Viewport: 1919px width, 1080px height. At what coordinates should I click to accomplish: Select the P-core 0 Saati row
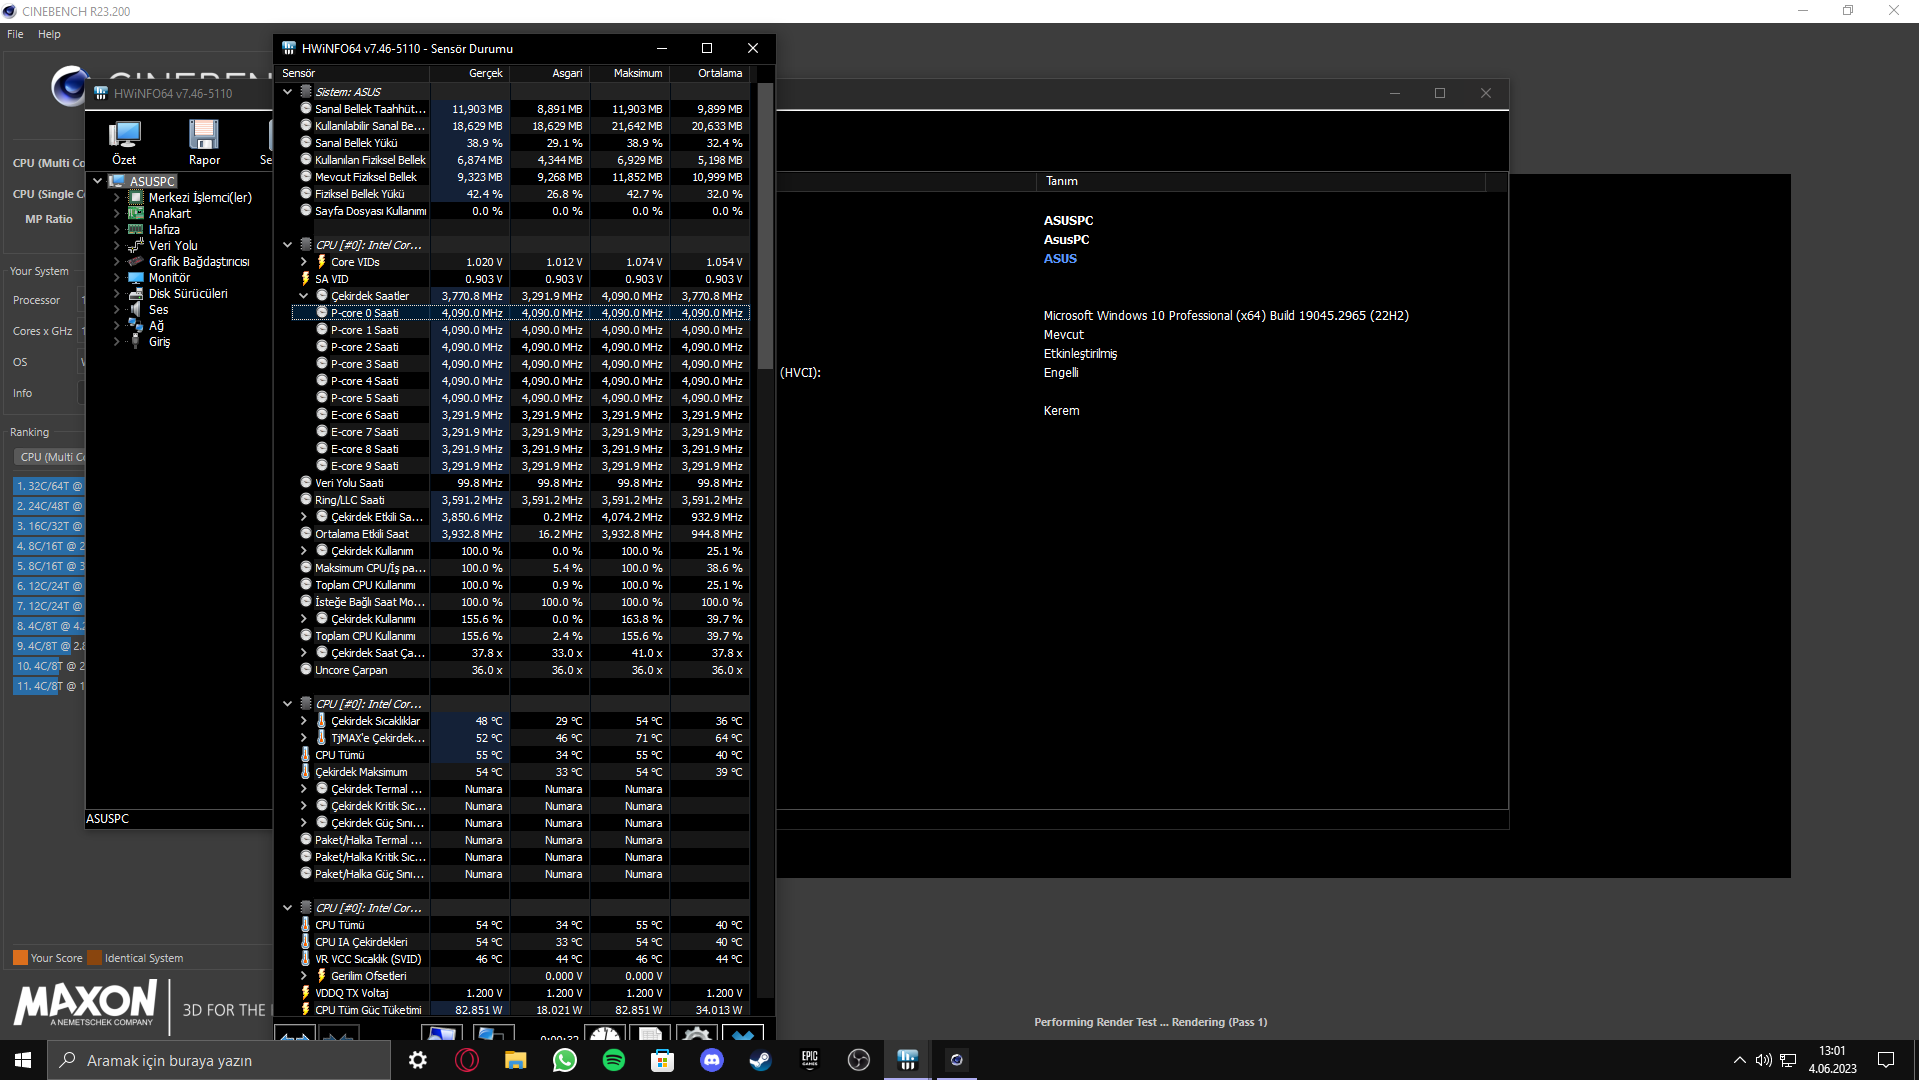pos(520,313)
